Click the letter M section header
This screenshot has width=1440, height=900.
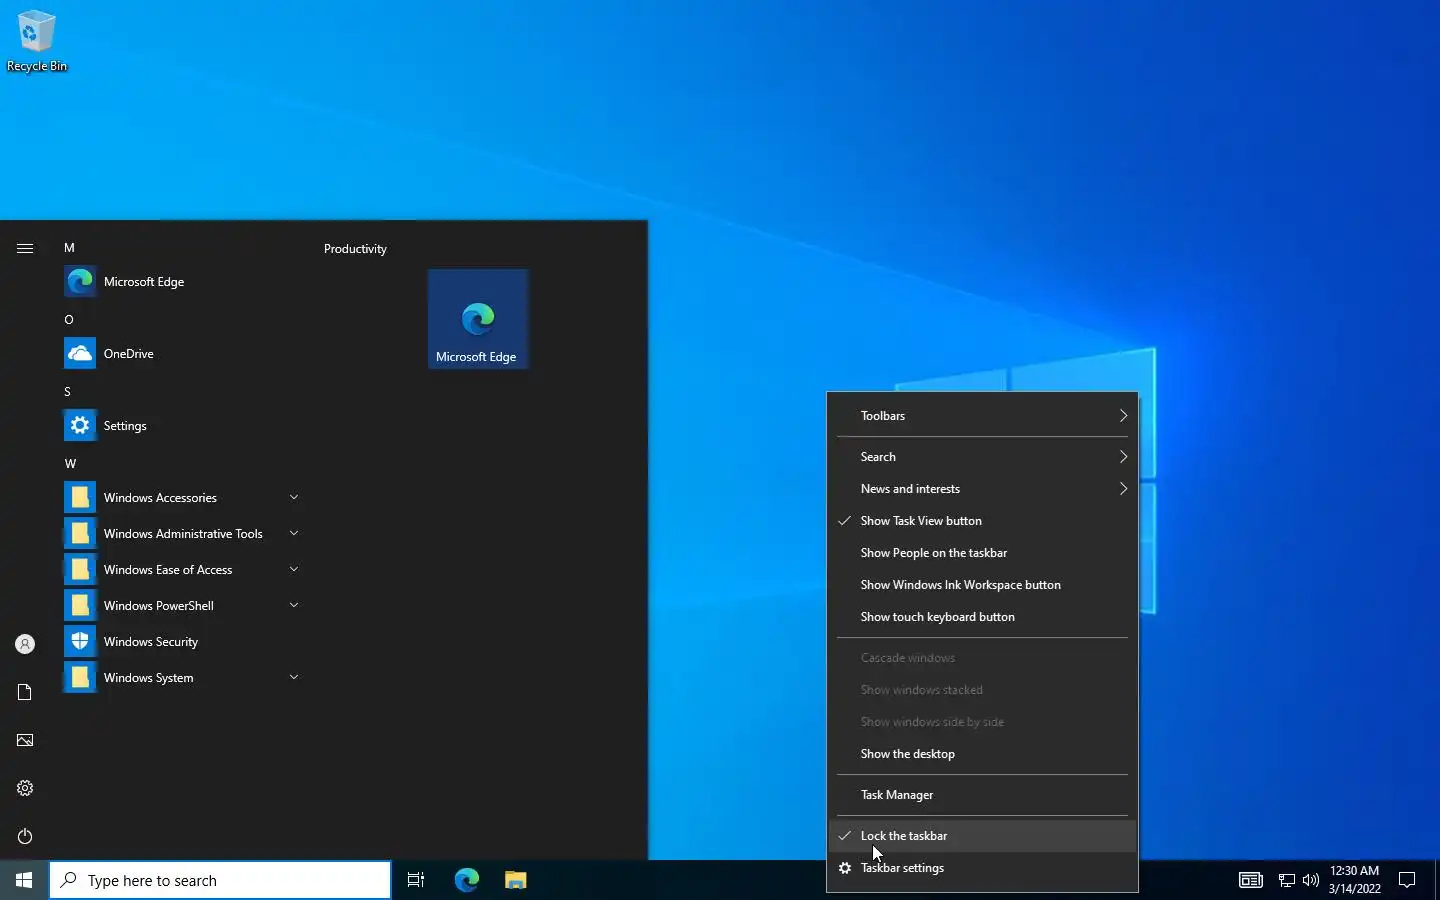69,248
